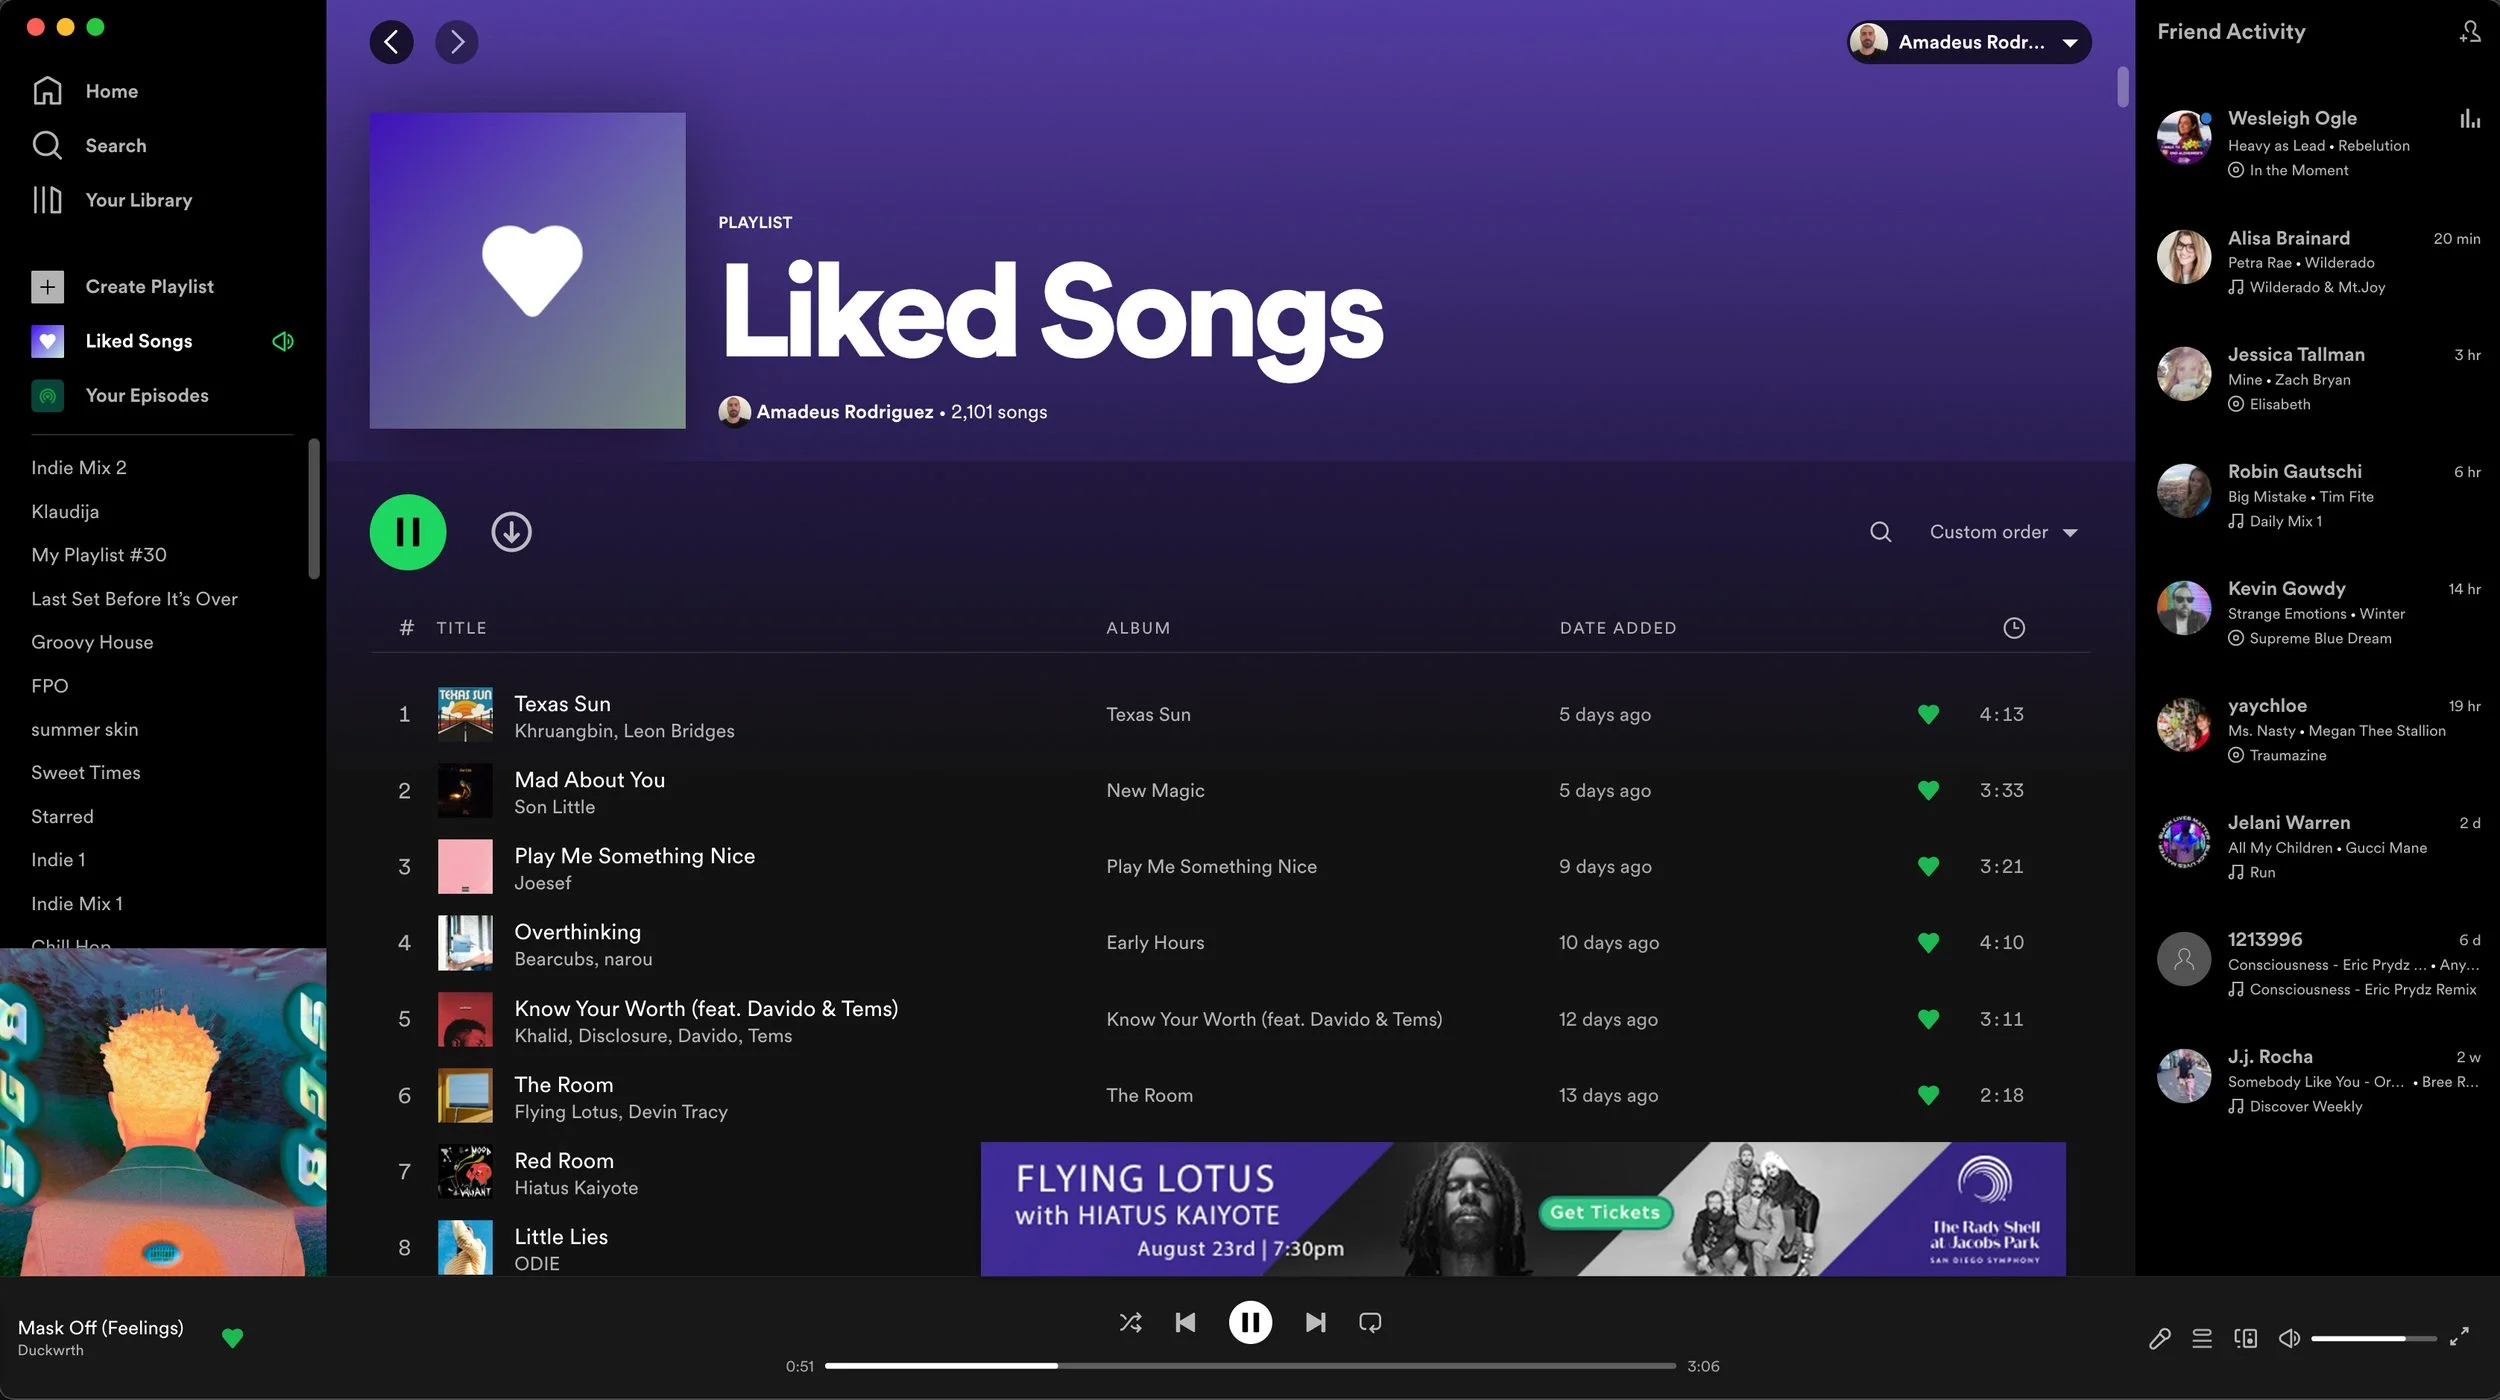Skip to next track
The height and width of the screenshot is (1400, 2500).
coord(1315,1322)
